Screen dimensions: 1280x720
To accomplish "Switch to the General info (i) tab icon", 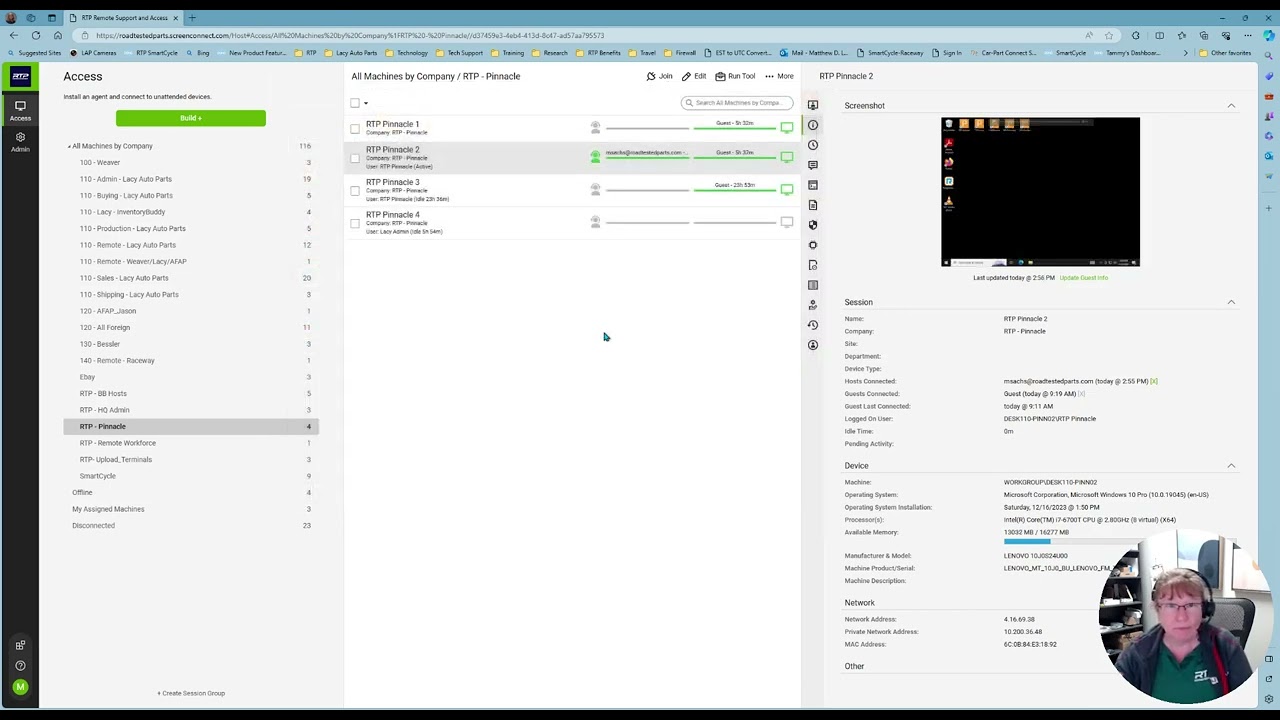I will pyautogui.click(x=813, y=125).
